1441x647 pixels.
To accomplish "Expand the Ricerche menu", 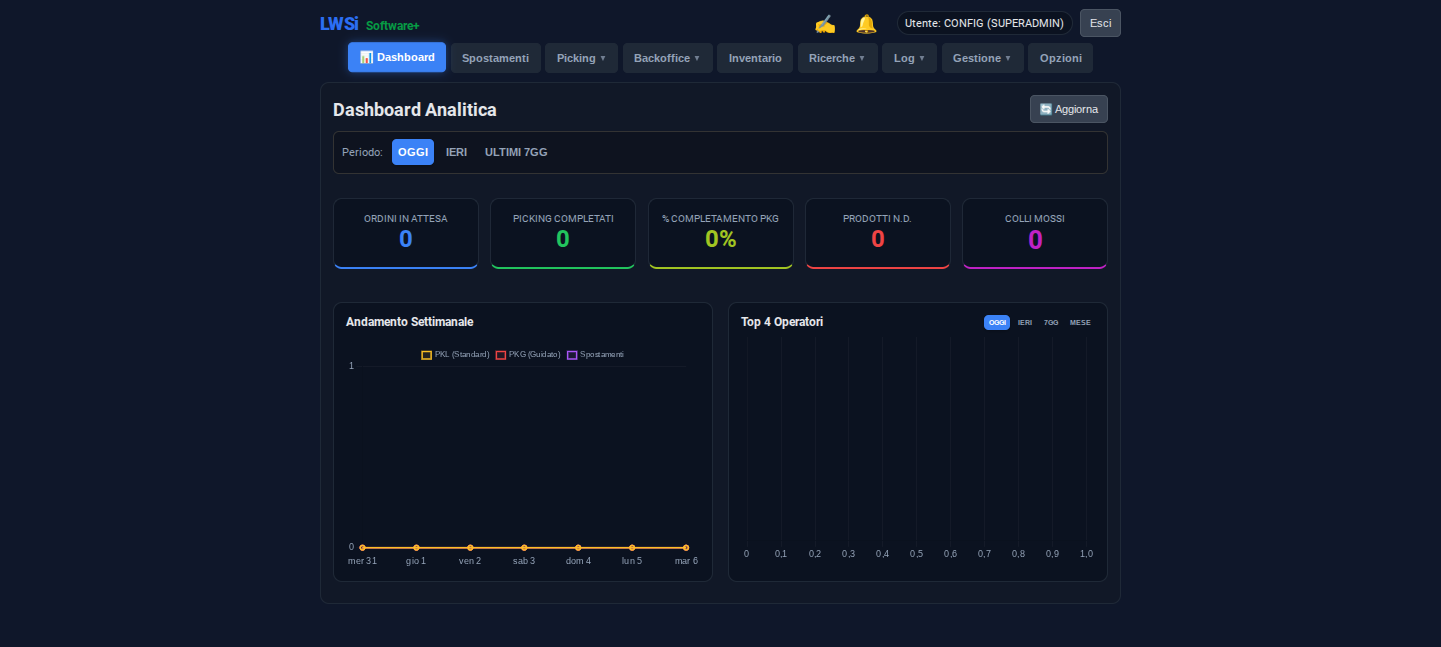I will pyautogui.click(x=837, y=58).
